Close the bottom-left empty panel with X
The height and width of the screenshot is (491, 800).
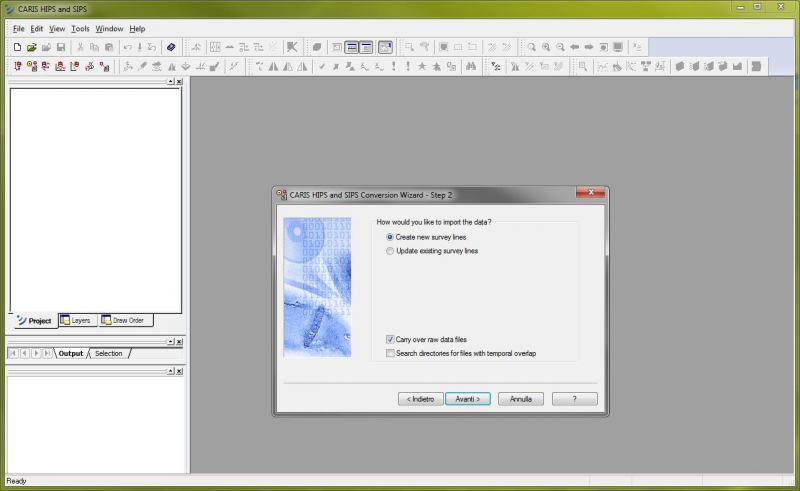tap(179, 371)
